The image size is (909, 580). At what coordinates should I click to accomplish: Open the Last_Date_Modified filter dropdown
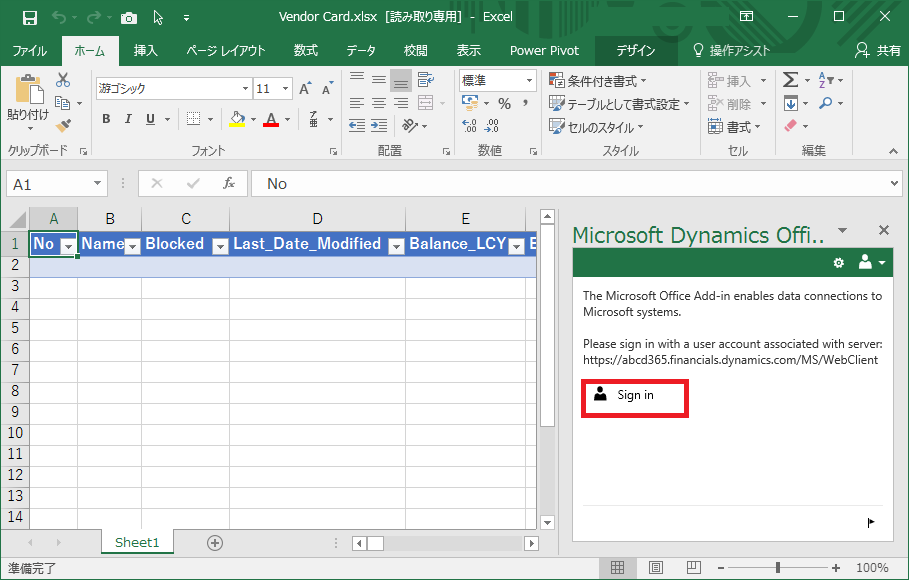(x=397, y=246)
